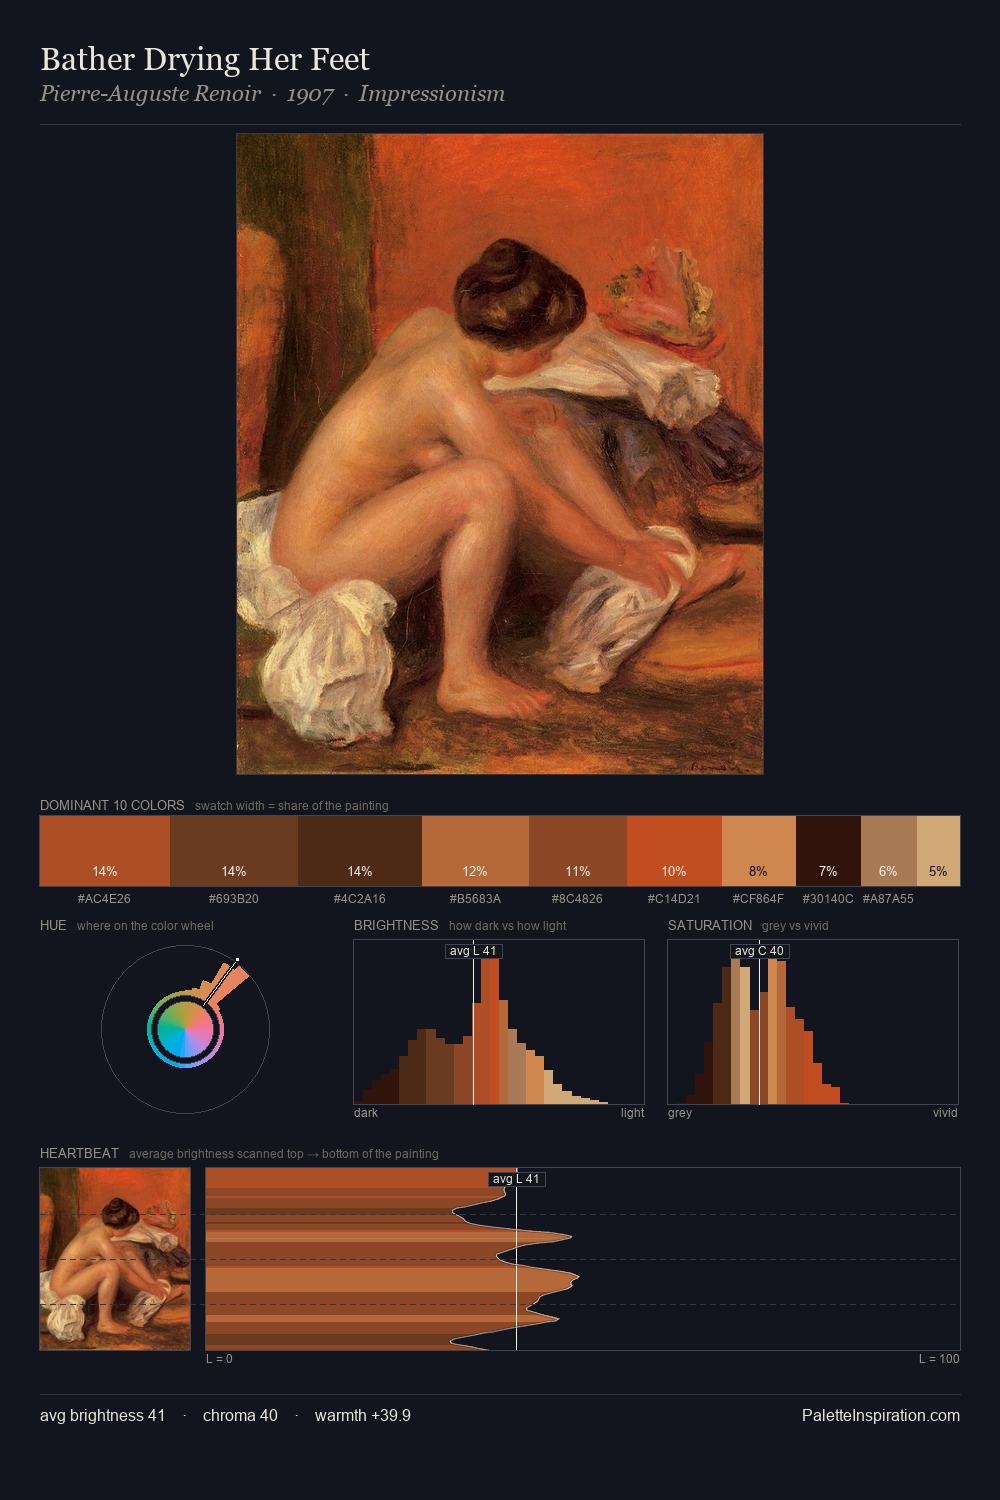Click the #AC4E26 hex code label
1000x1500 pixels.
click(x=104, y=899)
